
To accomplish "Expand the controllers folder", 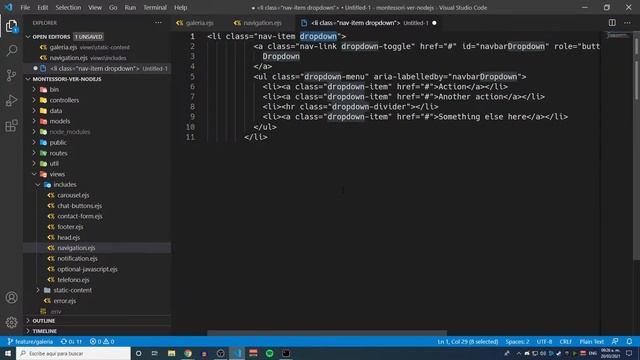I will 64,100.
